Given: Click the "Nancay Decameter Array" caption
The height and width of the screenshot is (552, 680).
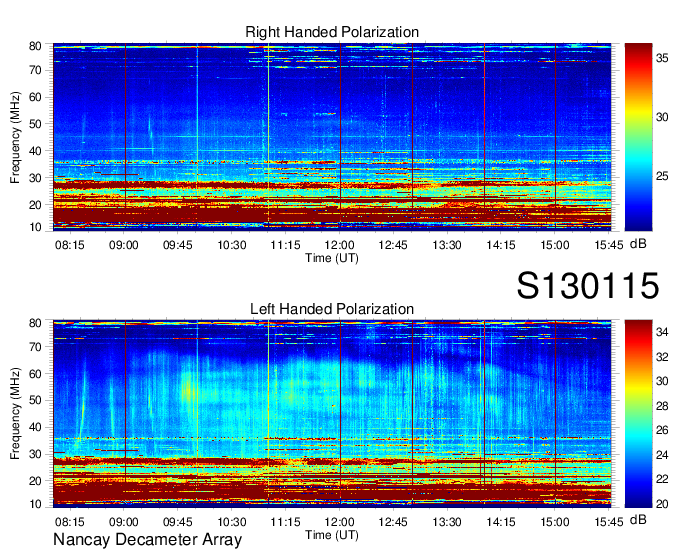Looking at the screenshot, I should 147,540.
